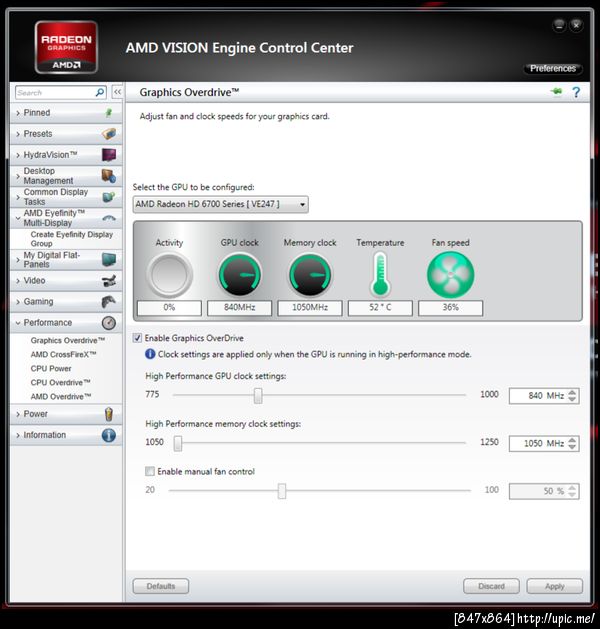Click the Video camera icon

[109, 280]
